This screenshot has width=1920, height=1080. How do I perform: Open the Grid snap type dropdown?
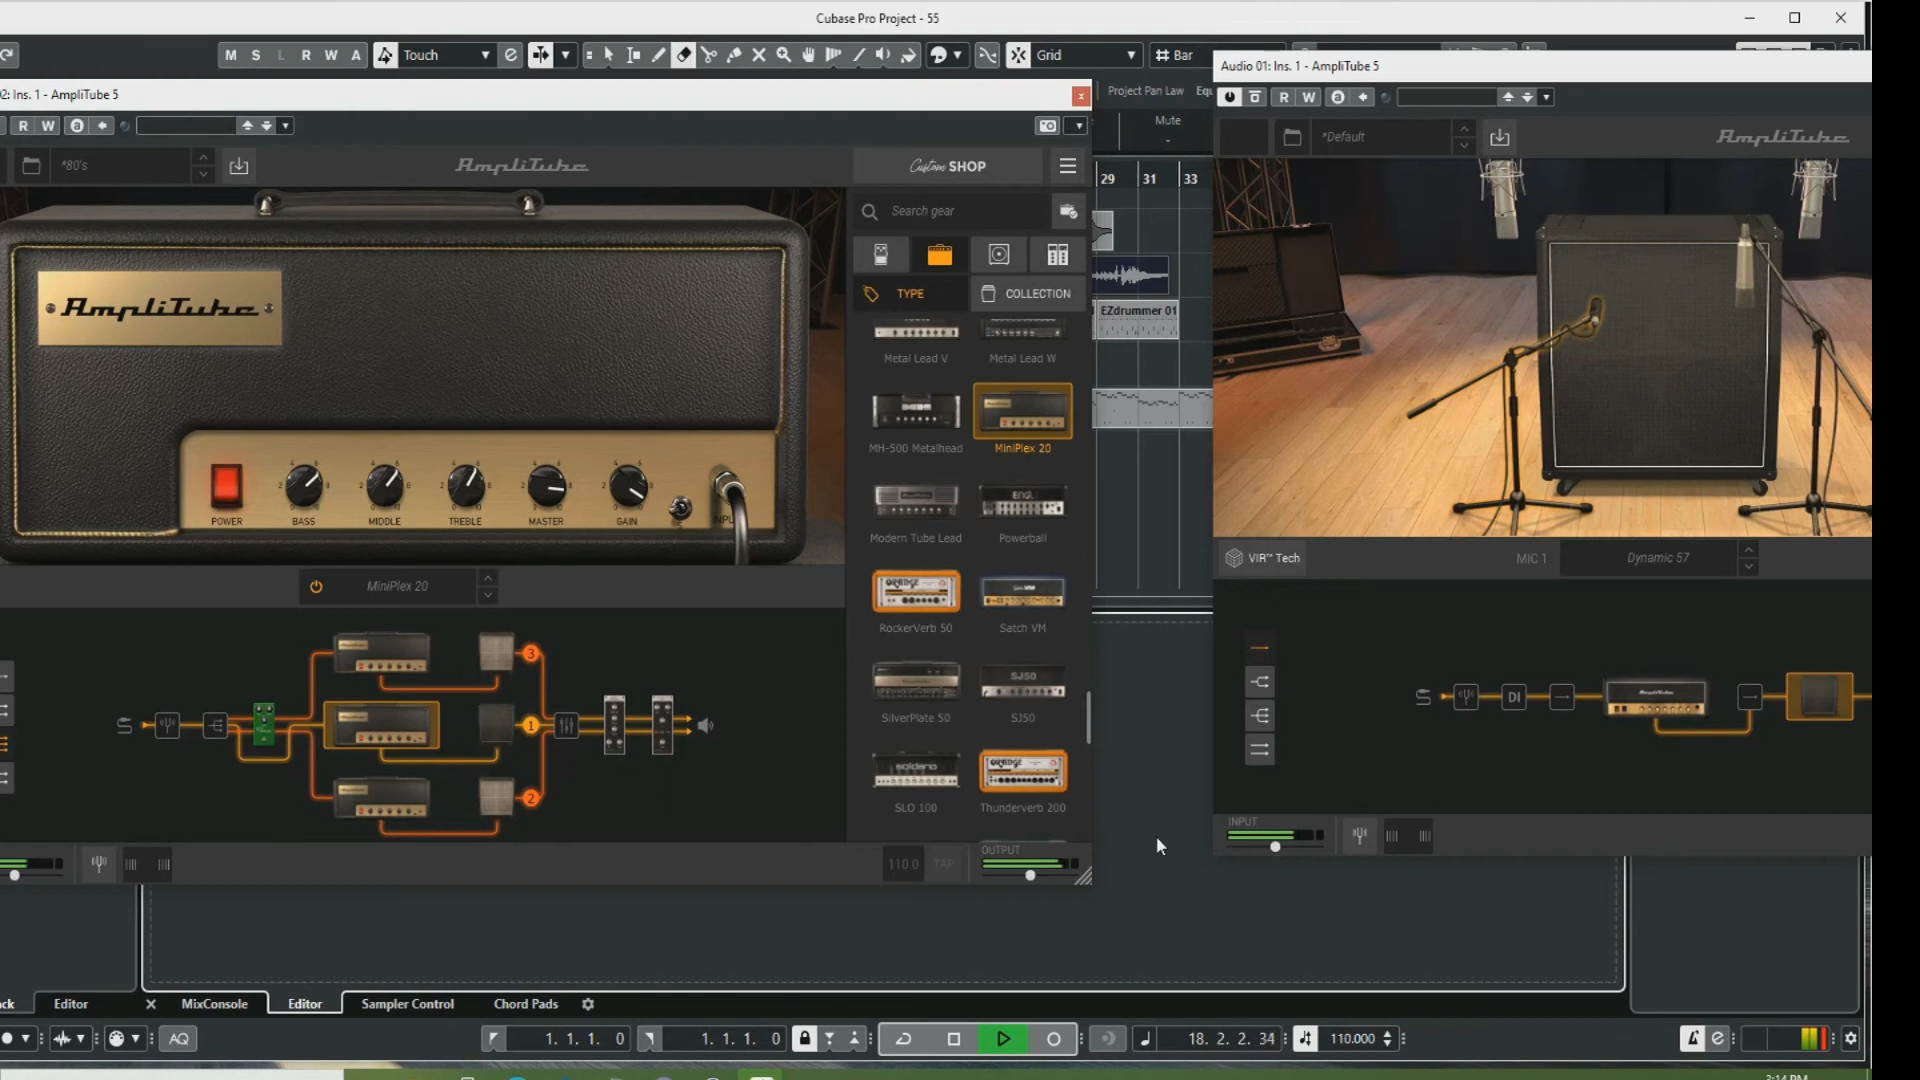[1087, 55]
